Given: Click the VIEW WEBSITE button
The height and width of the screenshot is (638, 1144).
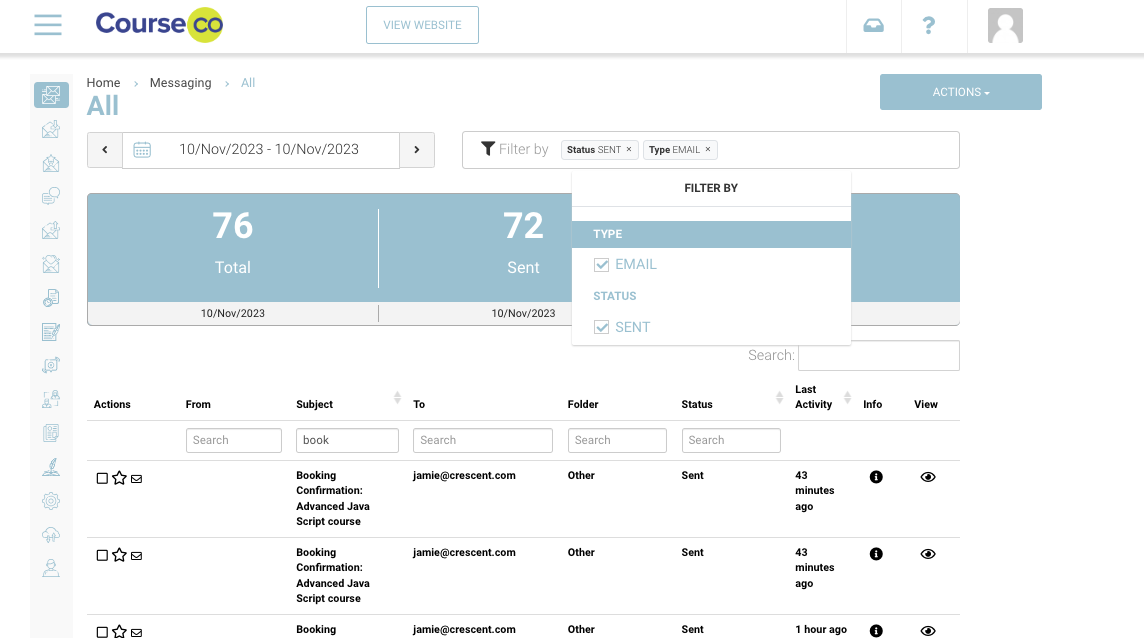Looking at the screenshot, I should (422, 25).
